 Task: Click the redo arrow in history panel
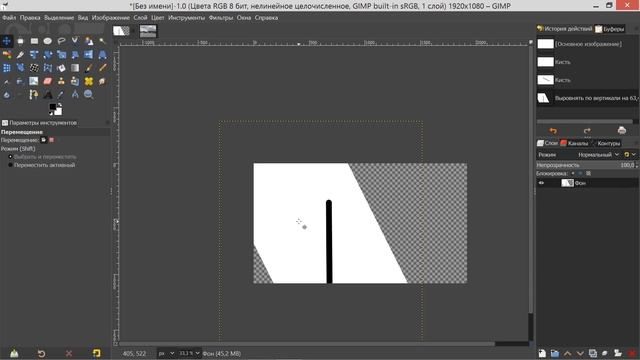pos(587,131)
